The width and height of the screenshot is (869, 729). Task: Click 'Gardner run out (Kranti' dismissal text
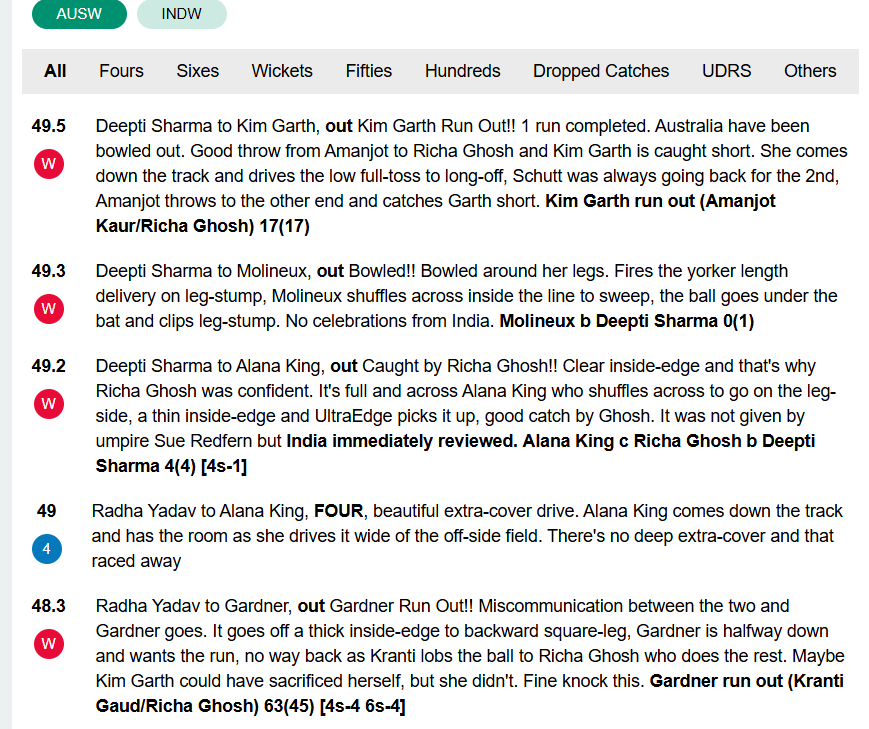pos(747,681)
